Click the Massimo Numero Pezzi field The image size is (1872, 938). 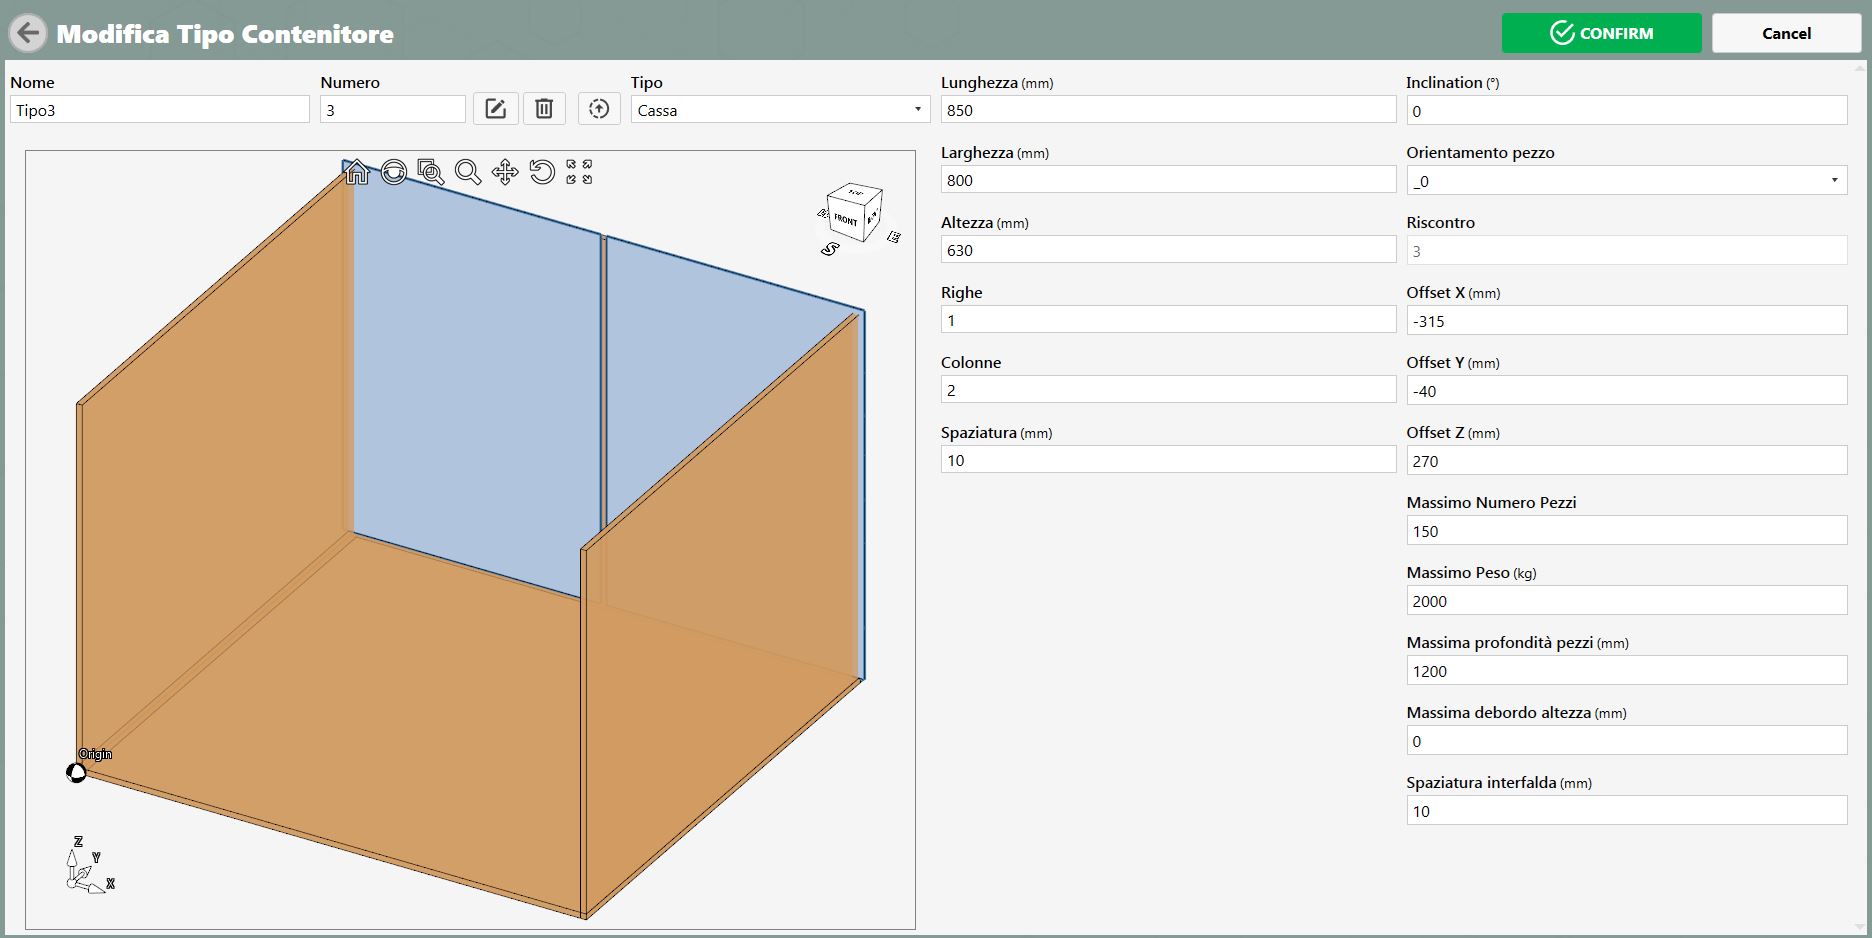[1626, 531]
